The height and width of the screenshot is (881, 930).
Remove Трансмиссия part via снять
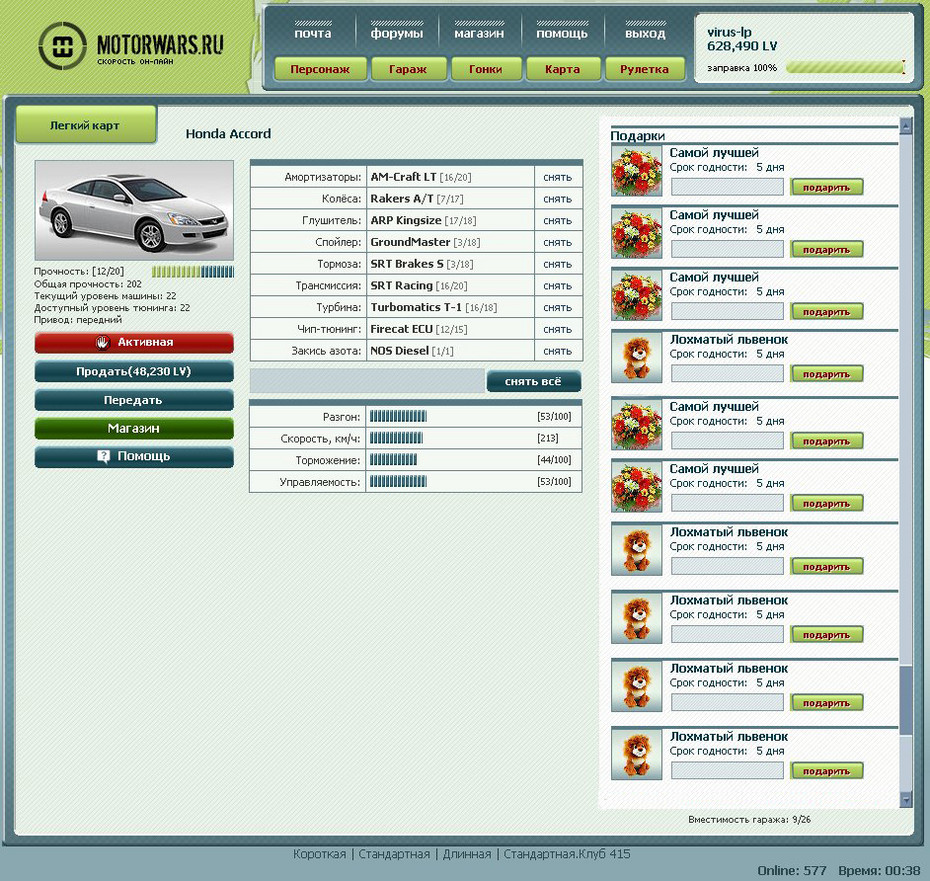[x=558, y=286]
